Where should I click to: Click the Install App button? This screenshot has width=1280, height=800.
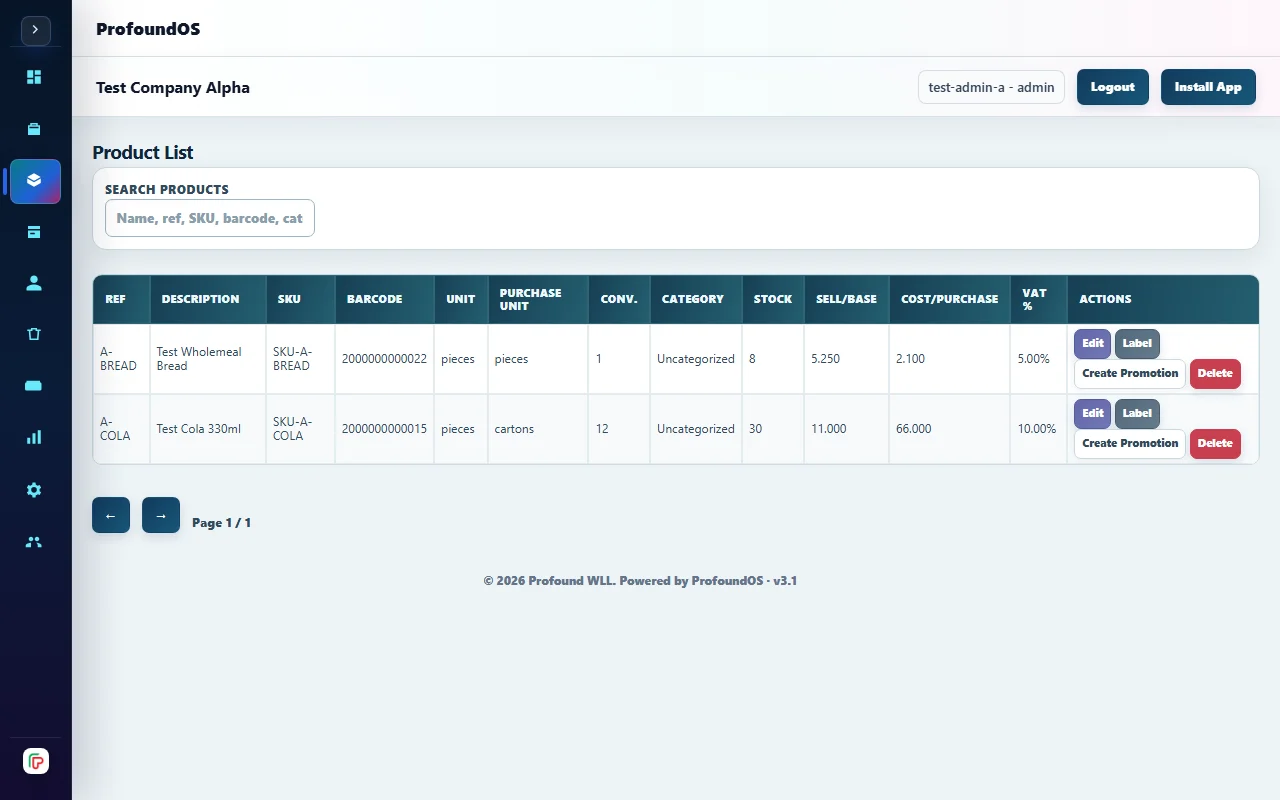coord(1208,87)
